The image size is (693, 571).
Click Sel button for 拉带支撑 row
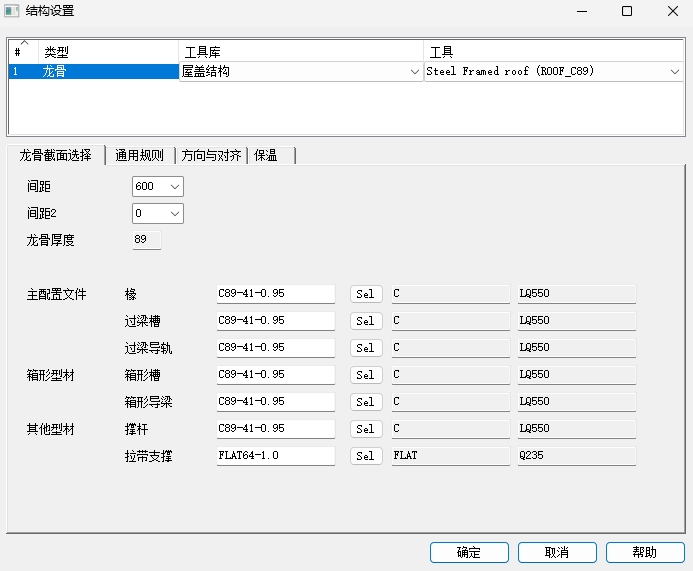pos(366,456)
